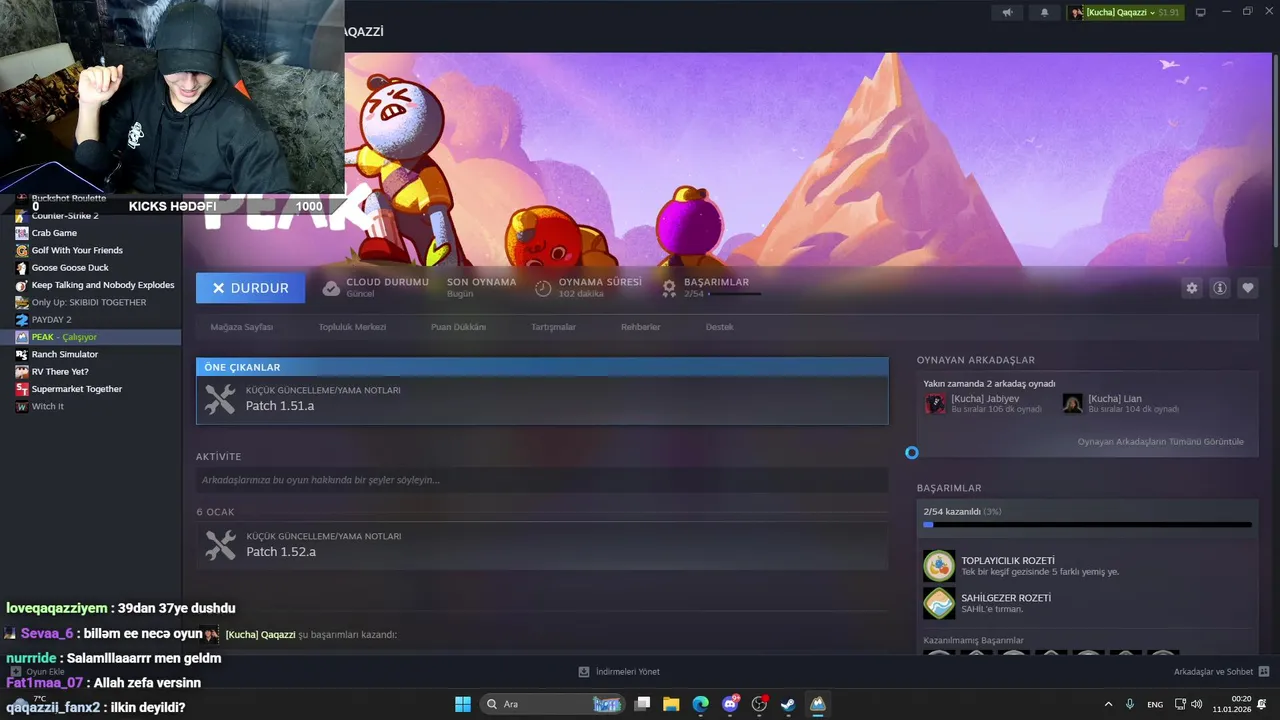Select Crab Game in the library list
1280x720 pixels.
coord(54,233)
